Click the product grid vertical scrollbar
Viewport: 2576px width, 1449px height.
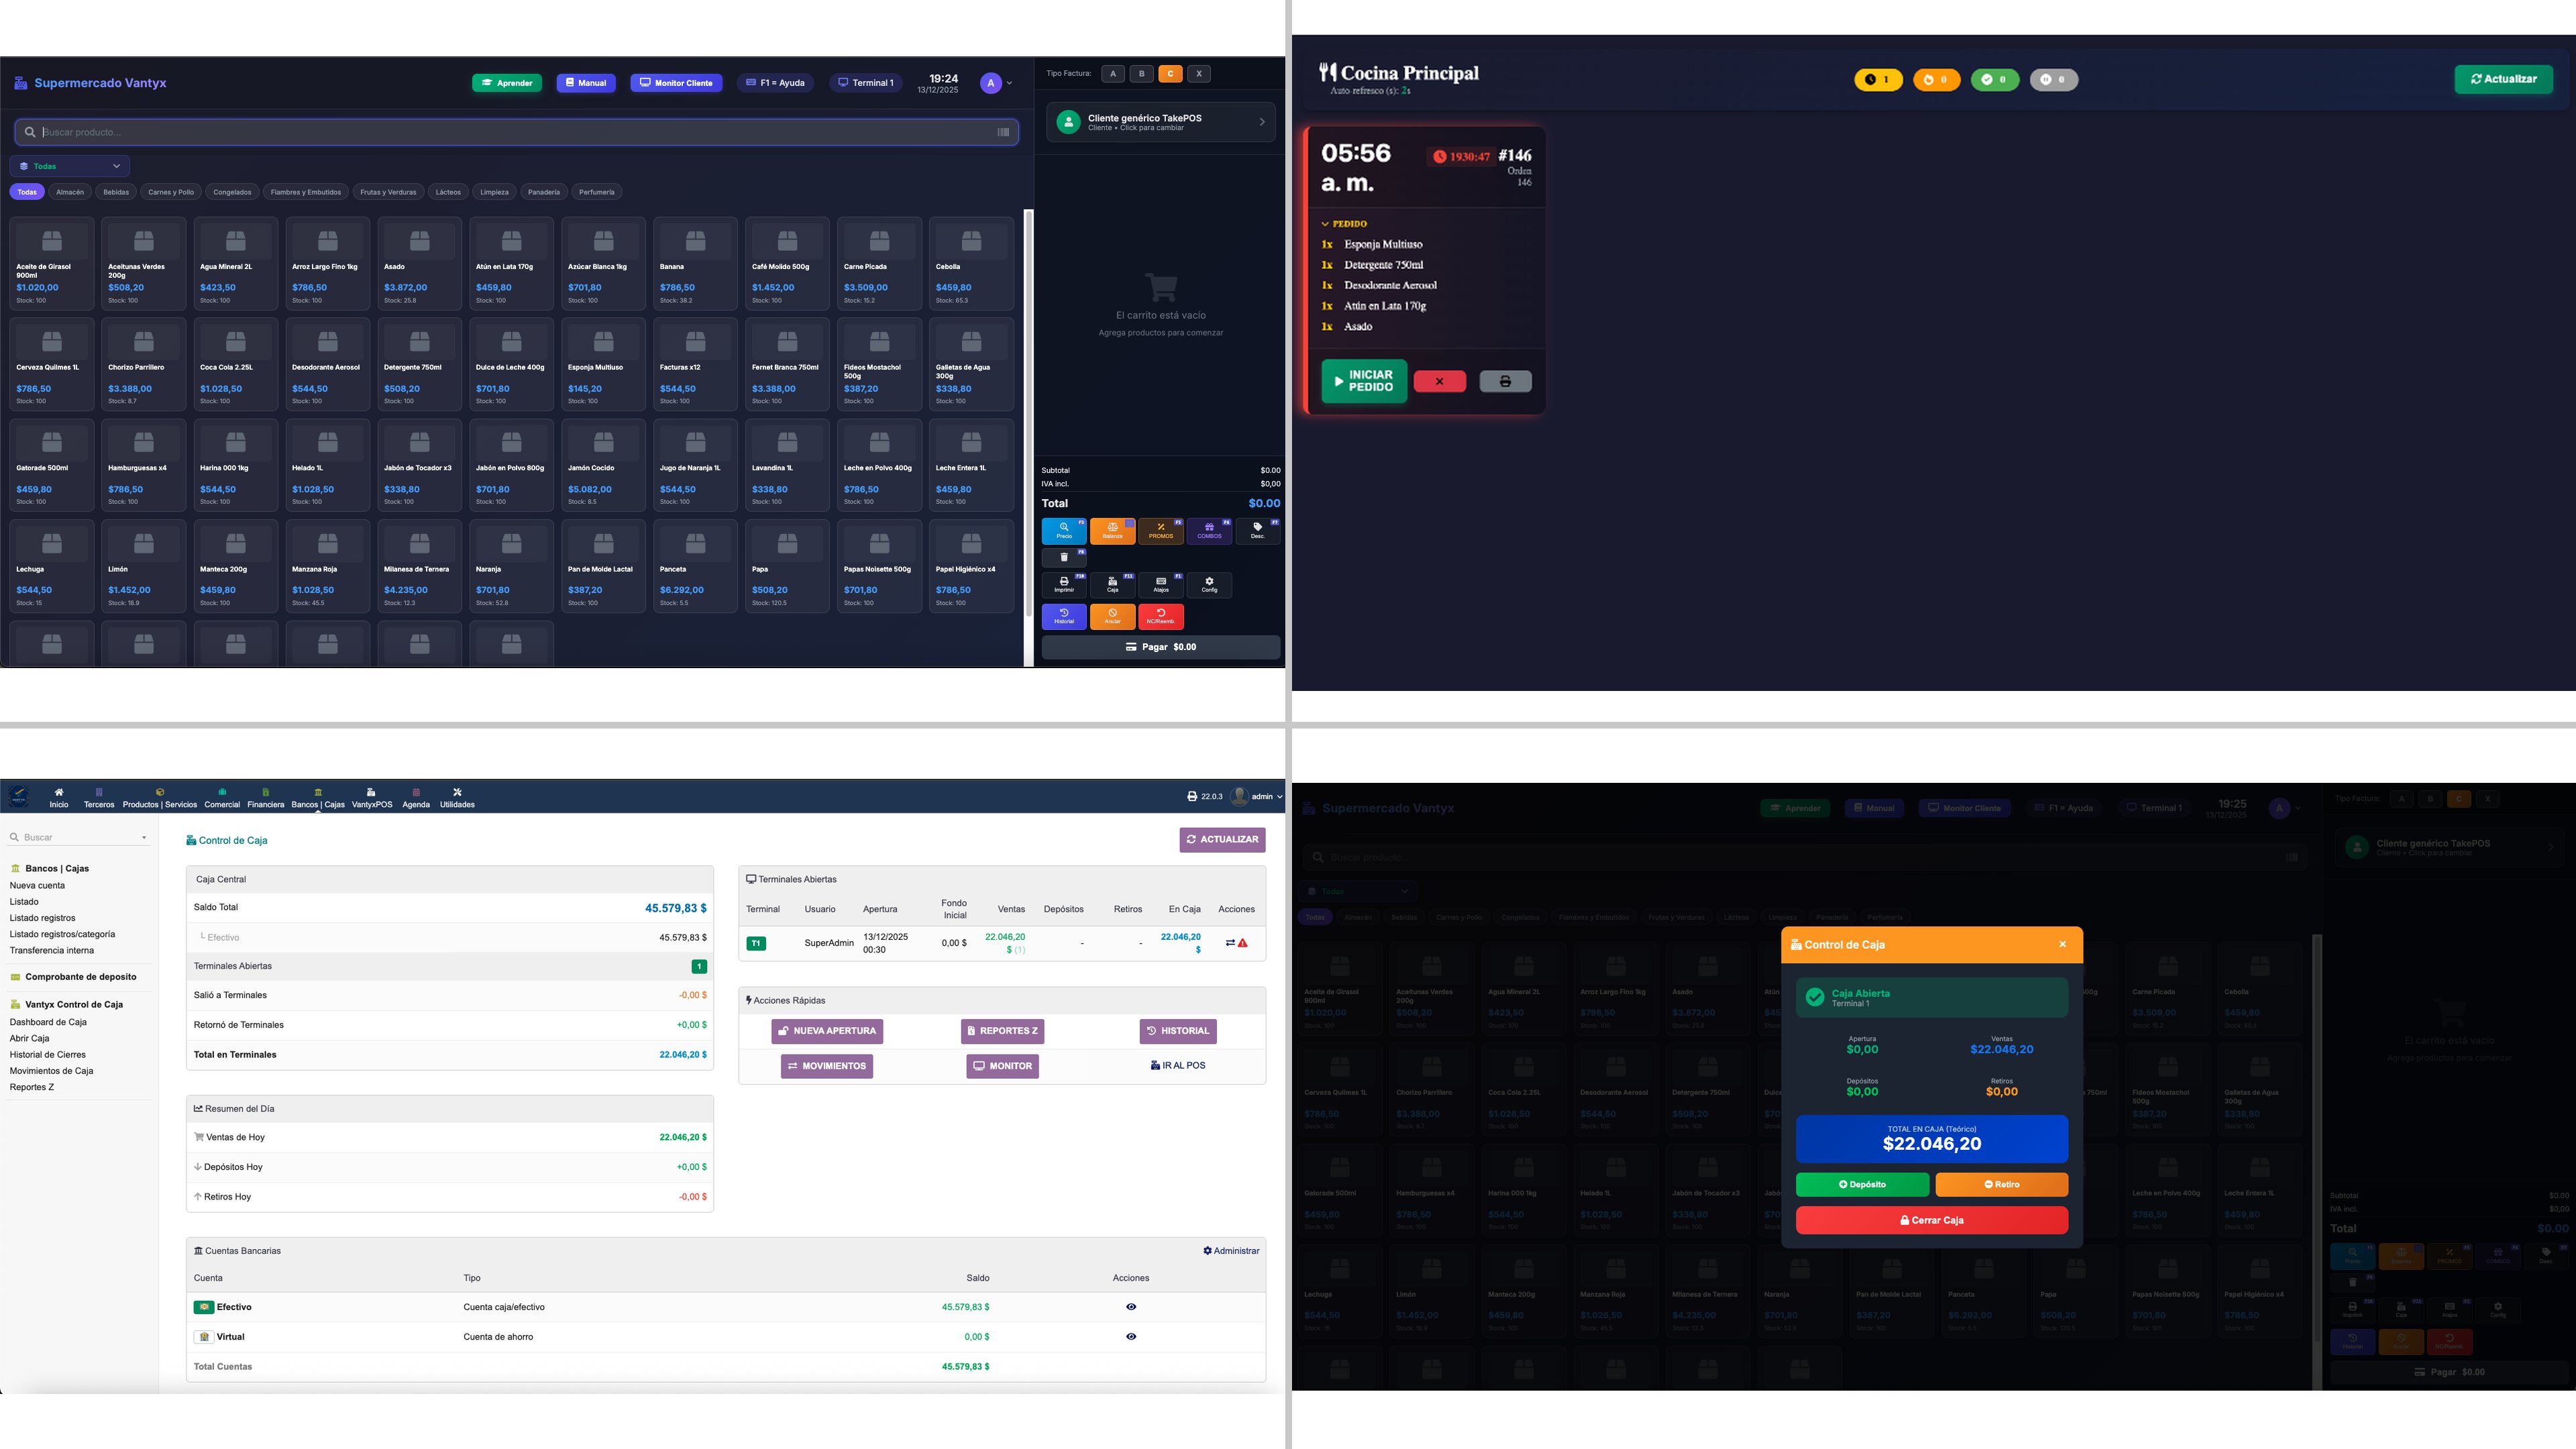click(x=1028, y=438)
